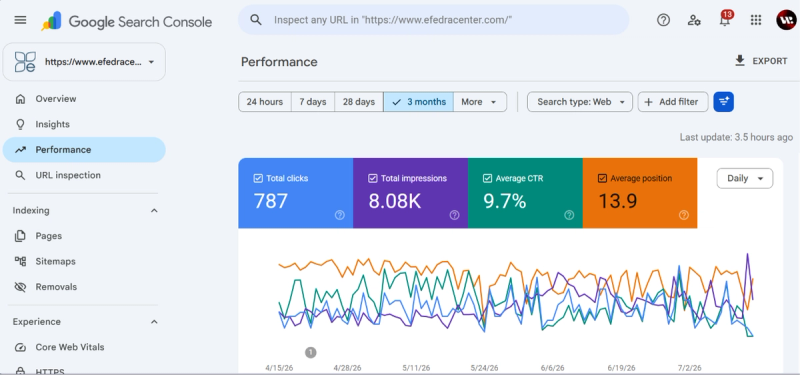The width and height of the screenshot is (800, 375).
Task: Toggle the Average CTR checkbox
Action: coord(487,179)
